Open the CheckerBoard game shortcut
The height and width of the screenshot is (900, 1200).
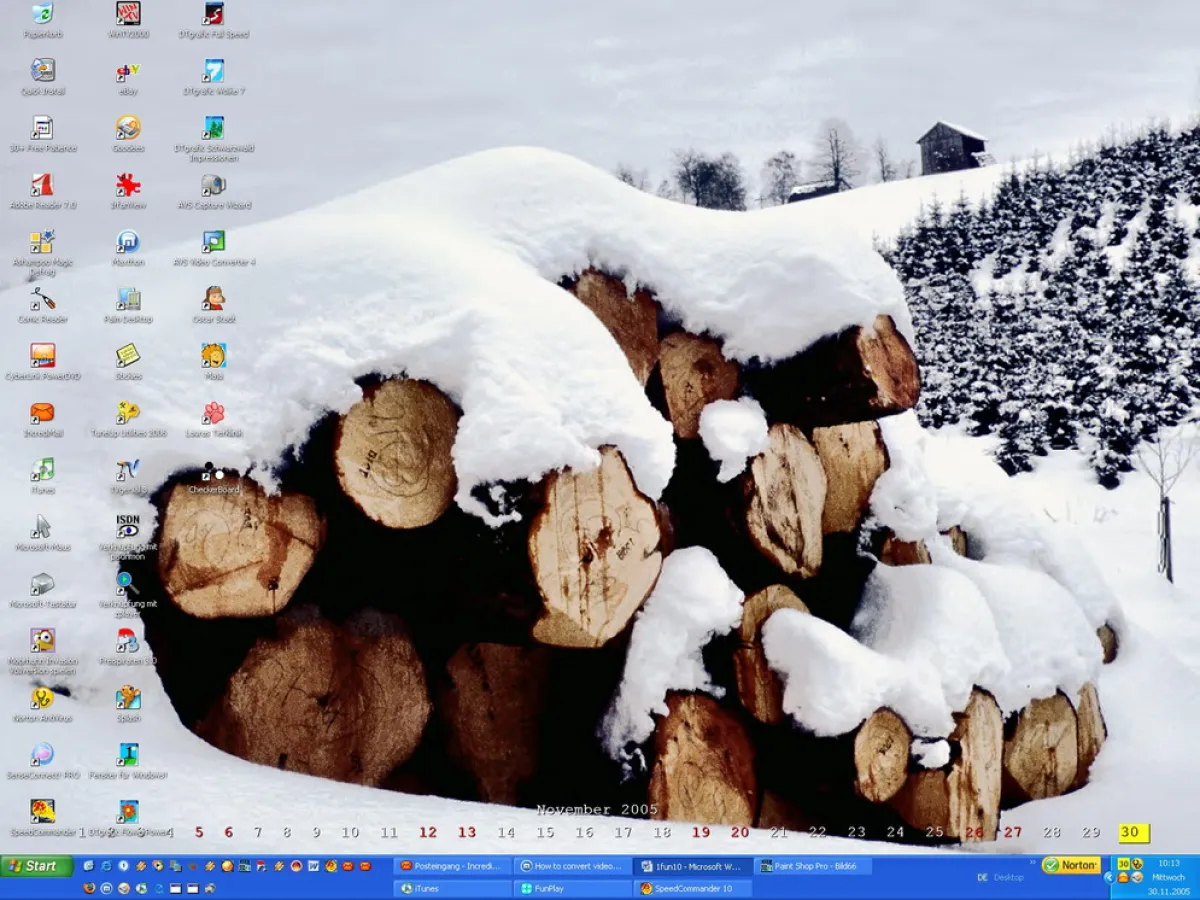pyautogui.click(x=213, y=472)
